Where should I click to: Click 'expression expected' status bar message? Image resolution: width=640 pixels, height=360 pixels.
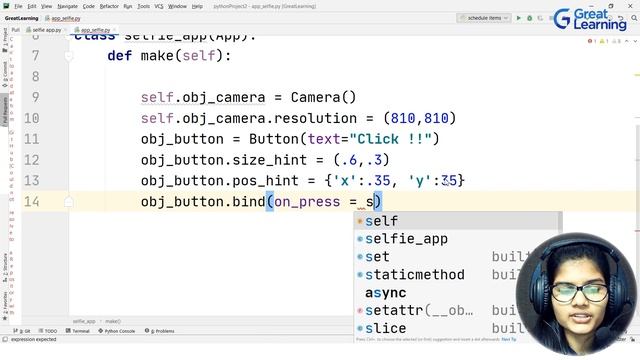pos(33,340)
